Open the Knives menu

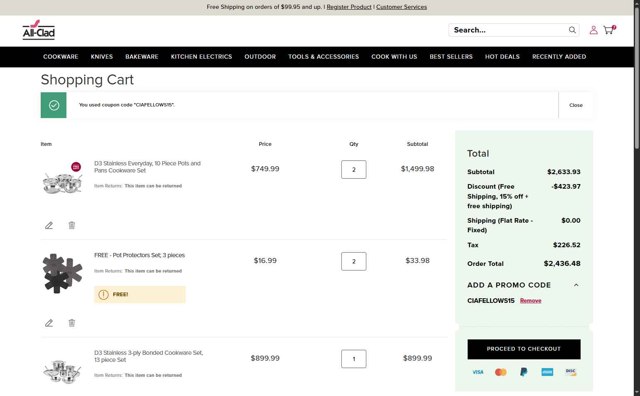click(102, 57)
